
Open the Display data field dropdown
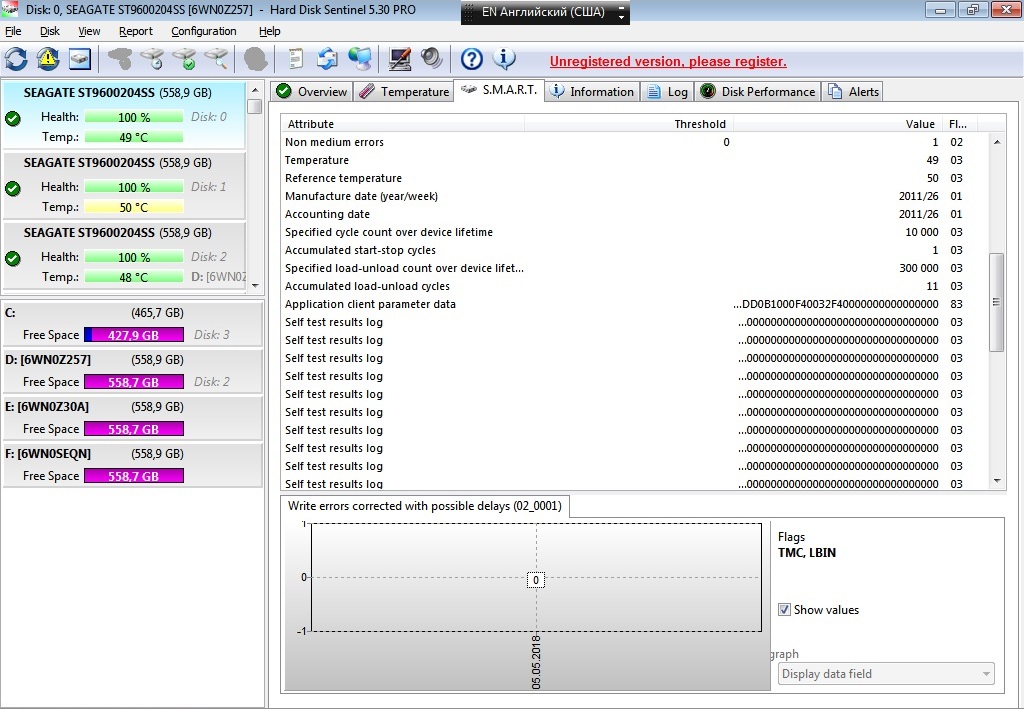(x=886, y=673)
